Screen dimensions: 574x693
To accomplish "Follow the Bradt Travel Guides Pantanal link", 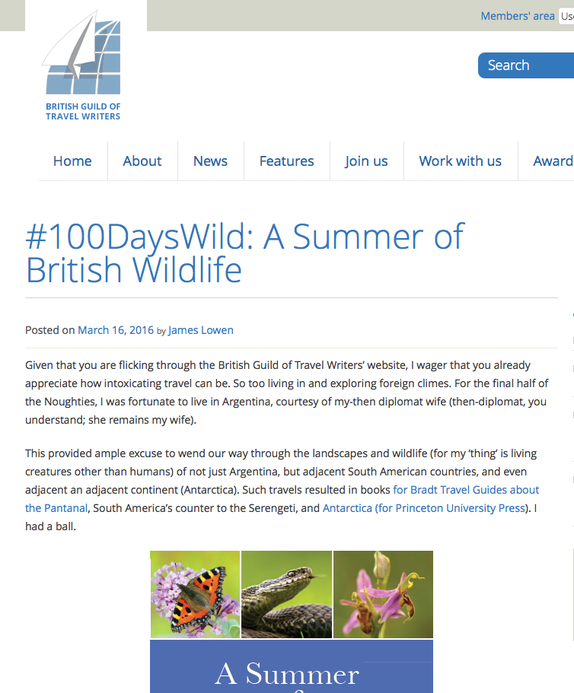I will pos(282,499).
